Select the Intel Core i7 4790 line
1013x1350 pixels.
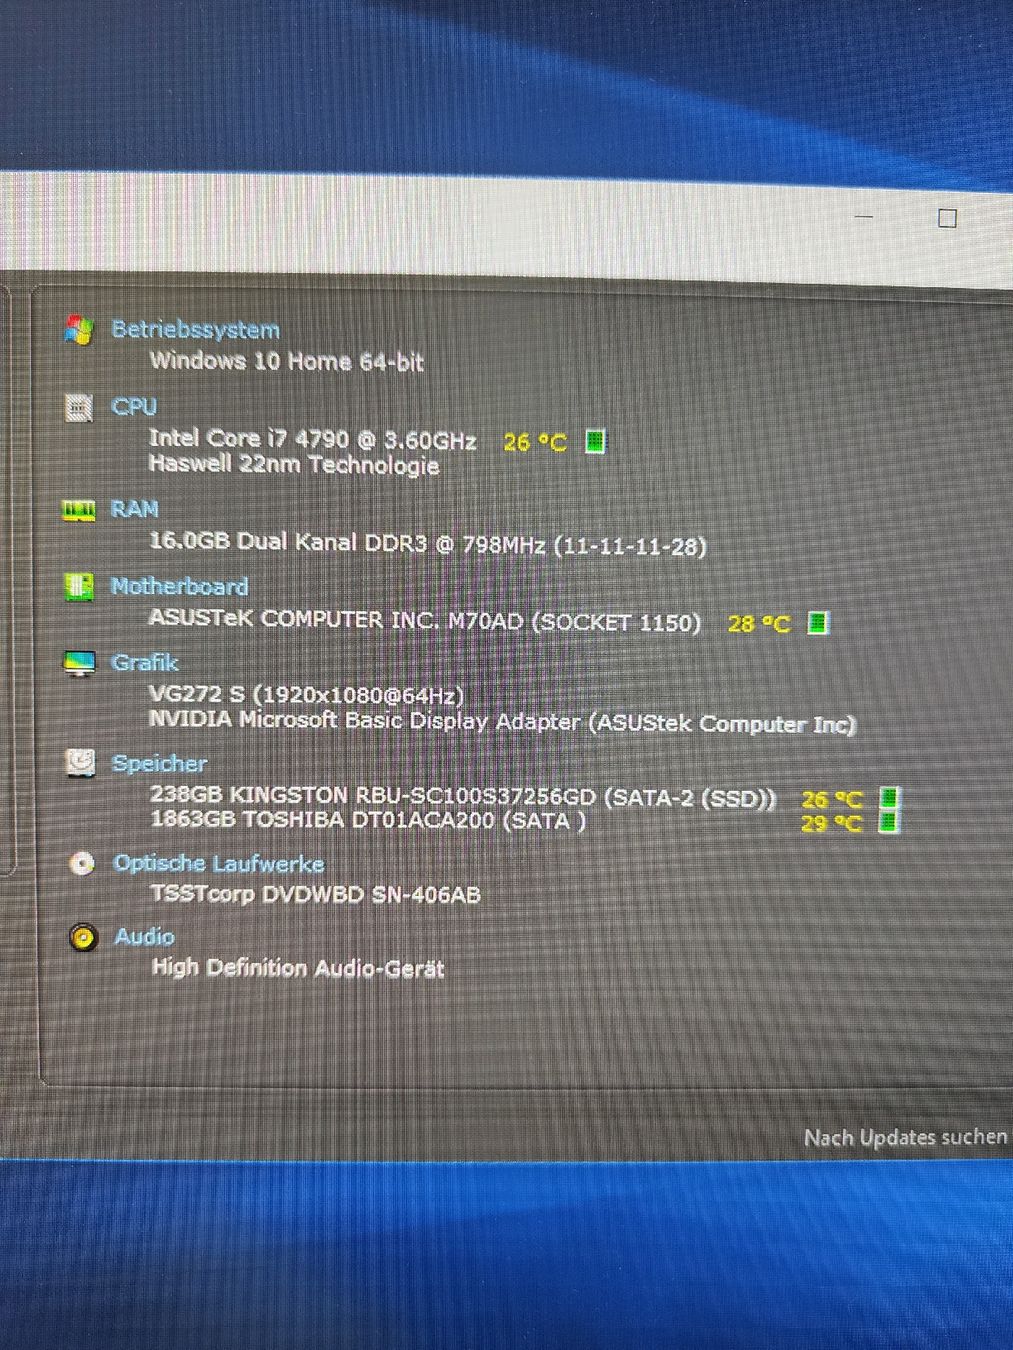(x=313, y=439)
